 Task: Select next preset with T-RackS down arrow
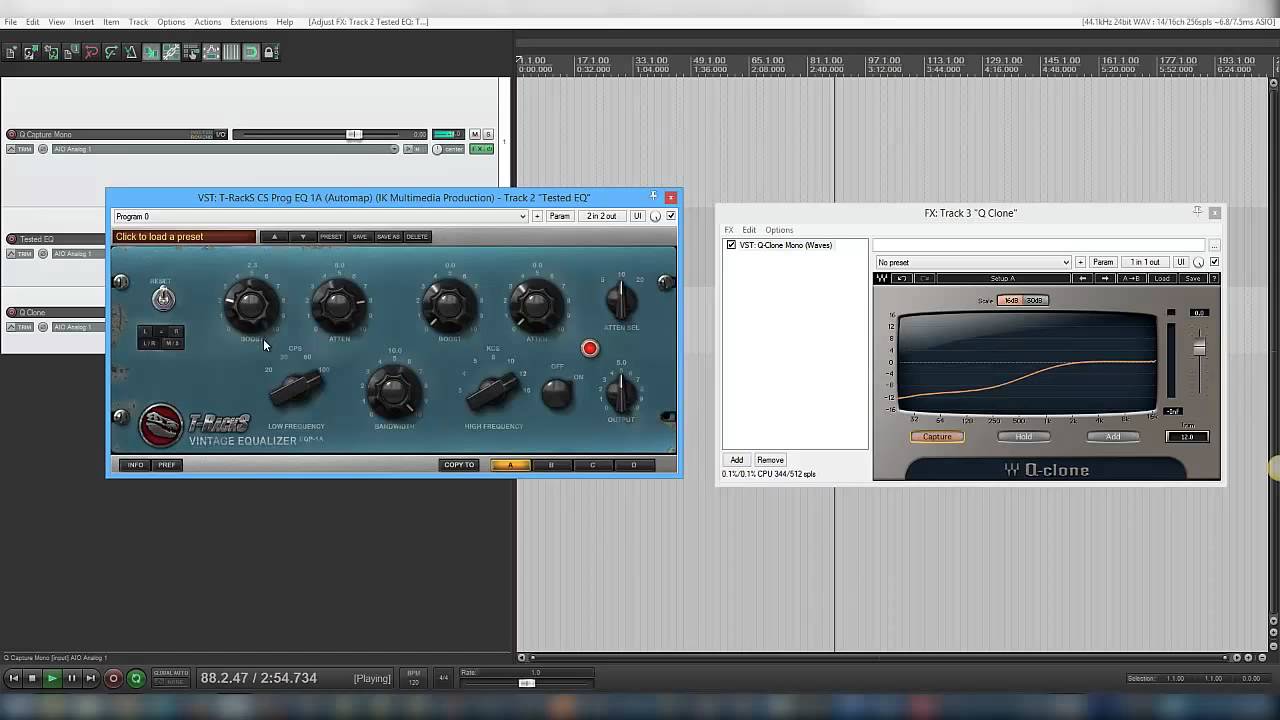point(303,237)
